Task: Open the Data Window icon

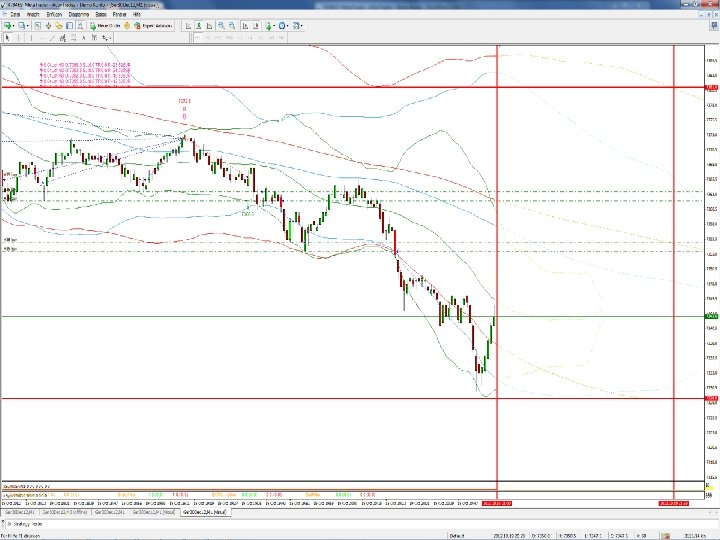Action: (x=49, y=26)
